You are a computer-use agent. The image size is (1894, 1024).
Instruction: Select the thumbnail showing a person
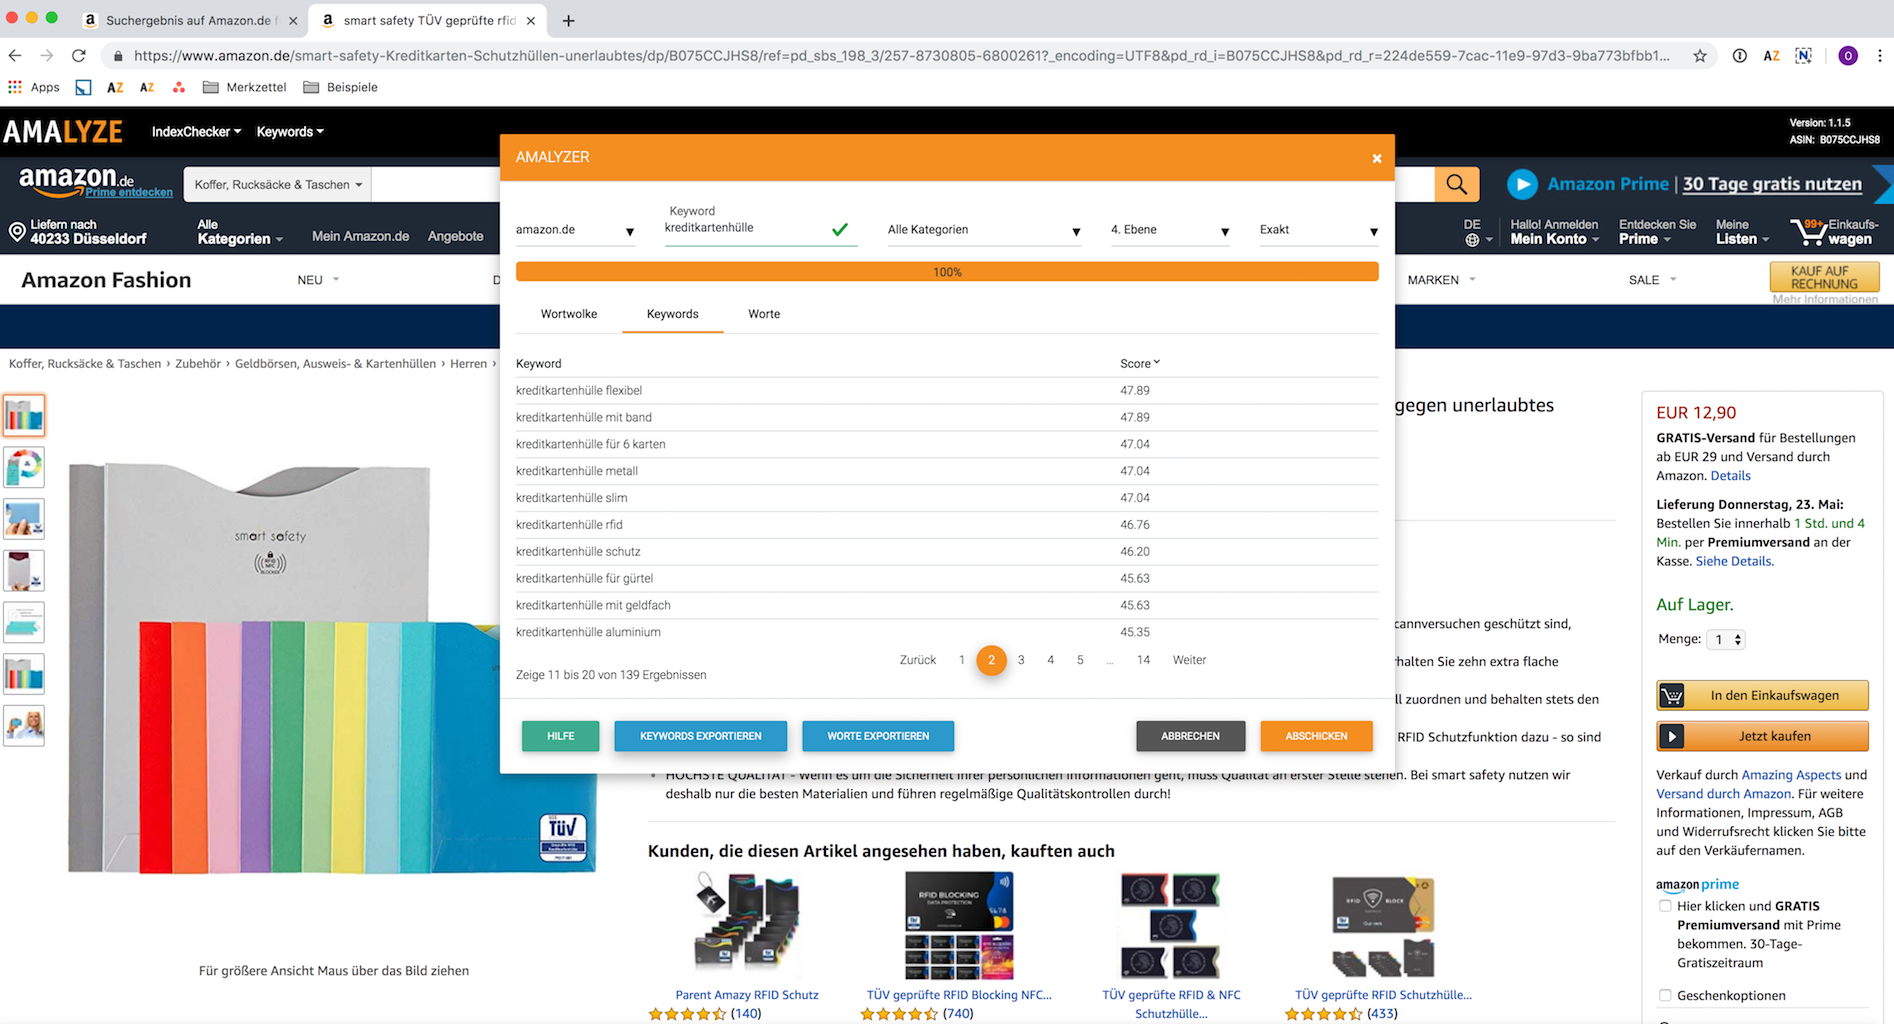click(x=24, y=726)
